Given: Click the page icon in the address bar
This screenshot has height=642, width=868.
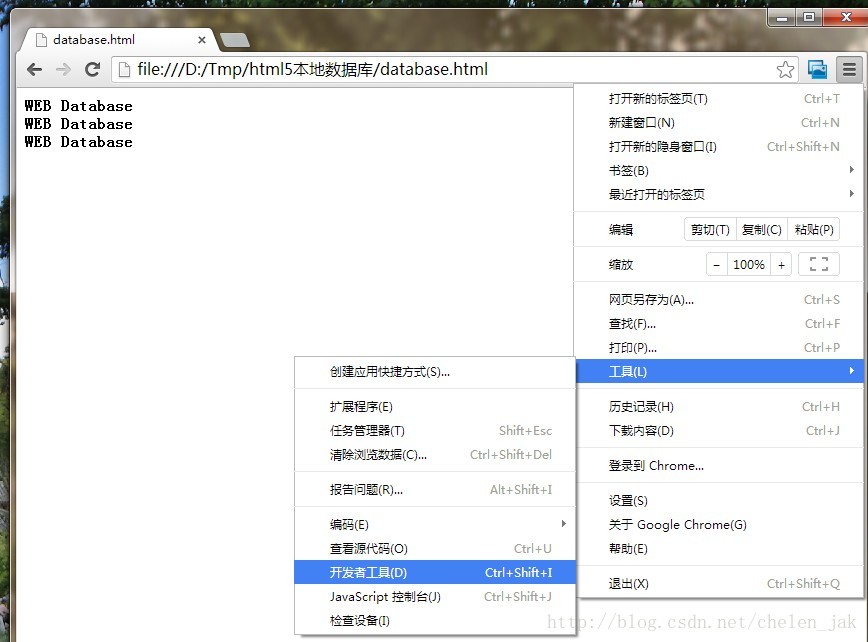Looking at the screenshot, I should coord(125,69).
